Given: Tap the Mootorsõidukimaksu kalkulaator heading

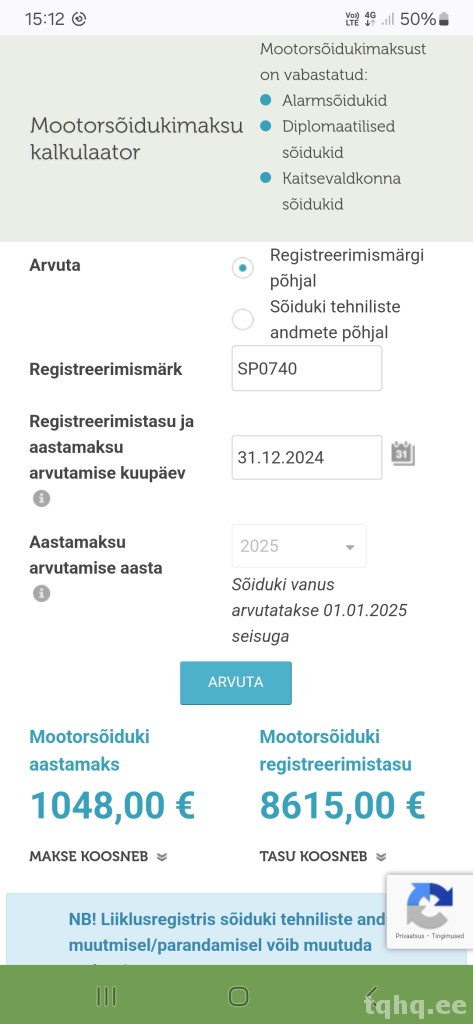Looking at the screenshot, I should 137,138.
